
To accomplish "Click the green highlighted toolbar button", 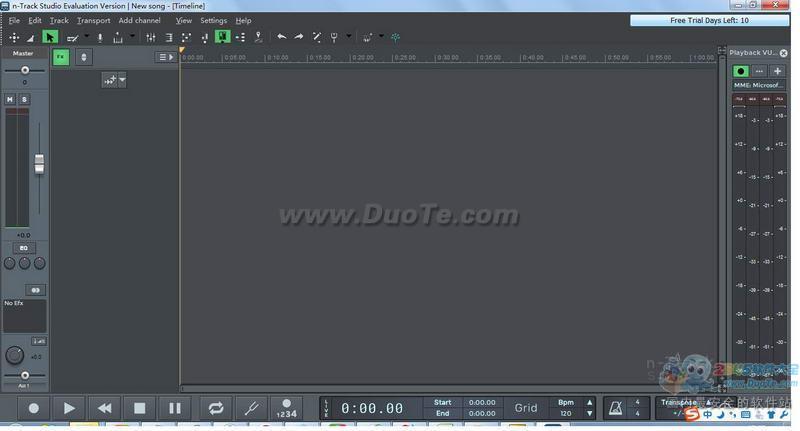I will pos(222,37).
